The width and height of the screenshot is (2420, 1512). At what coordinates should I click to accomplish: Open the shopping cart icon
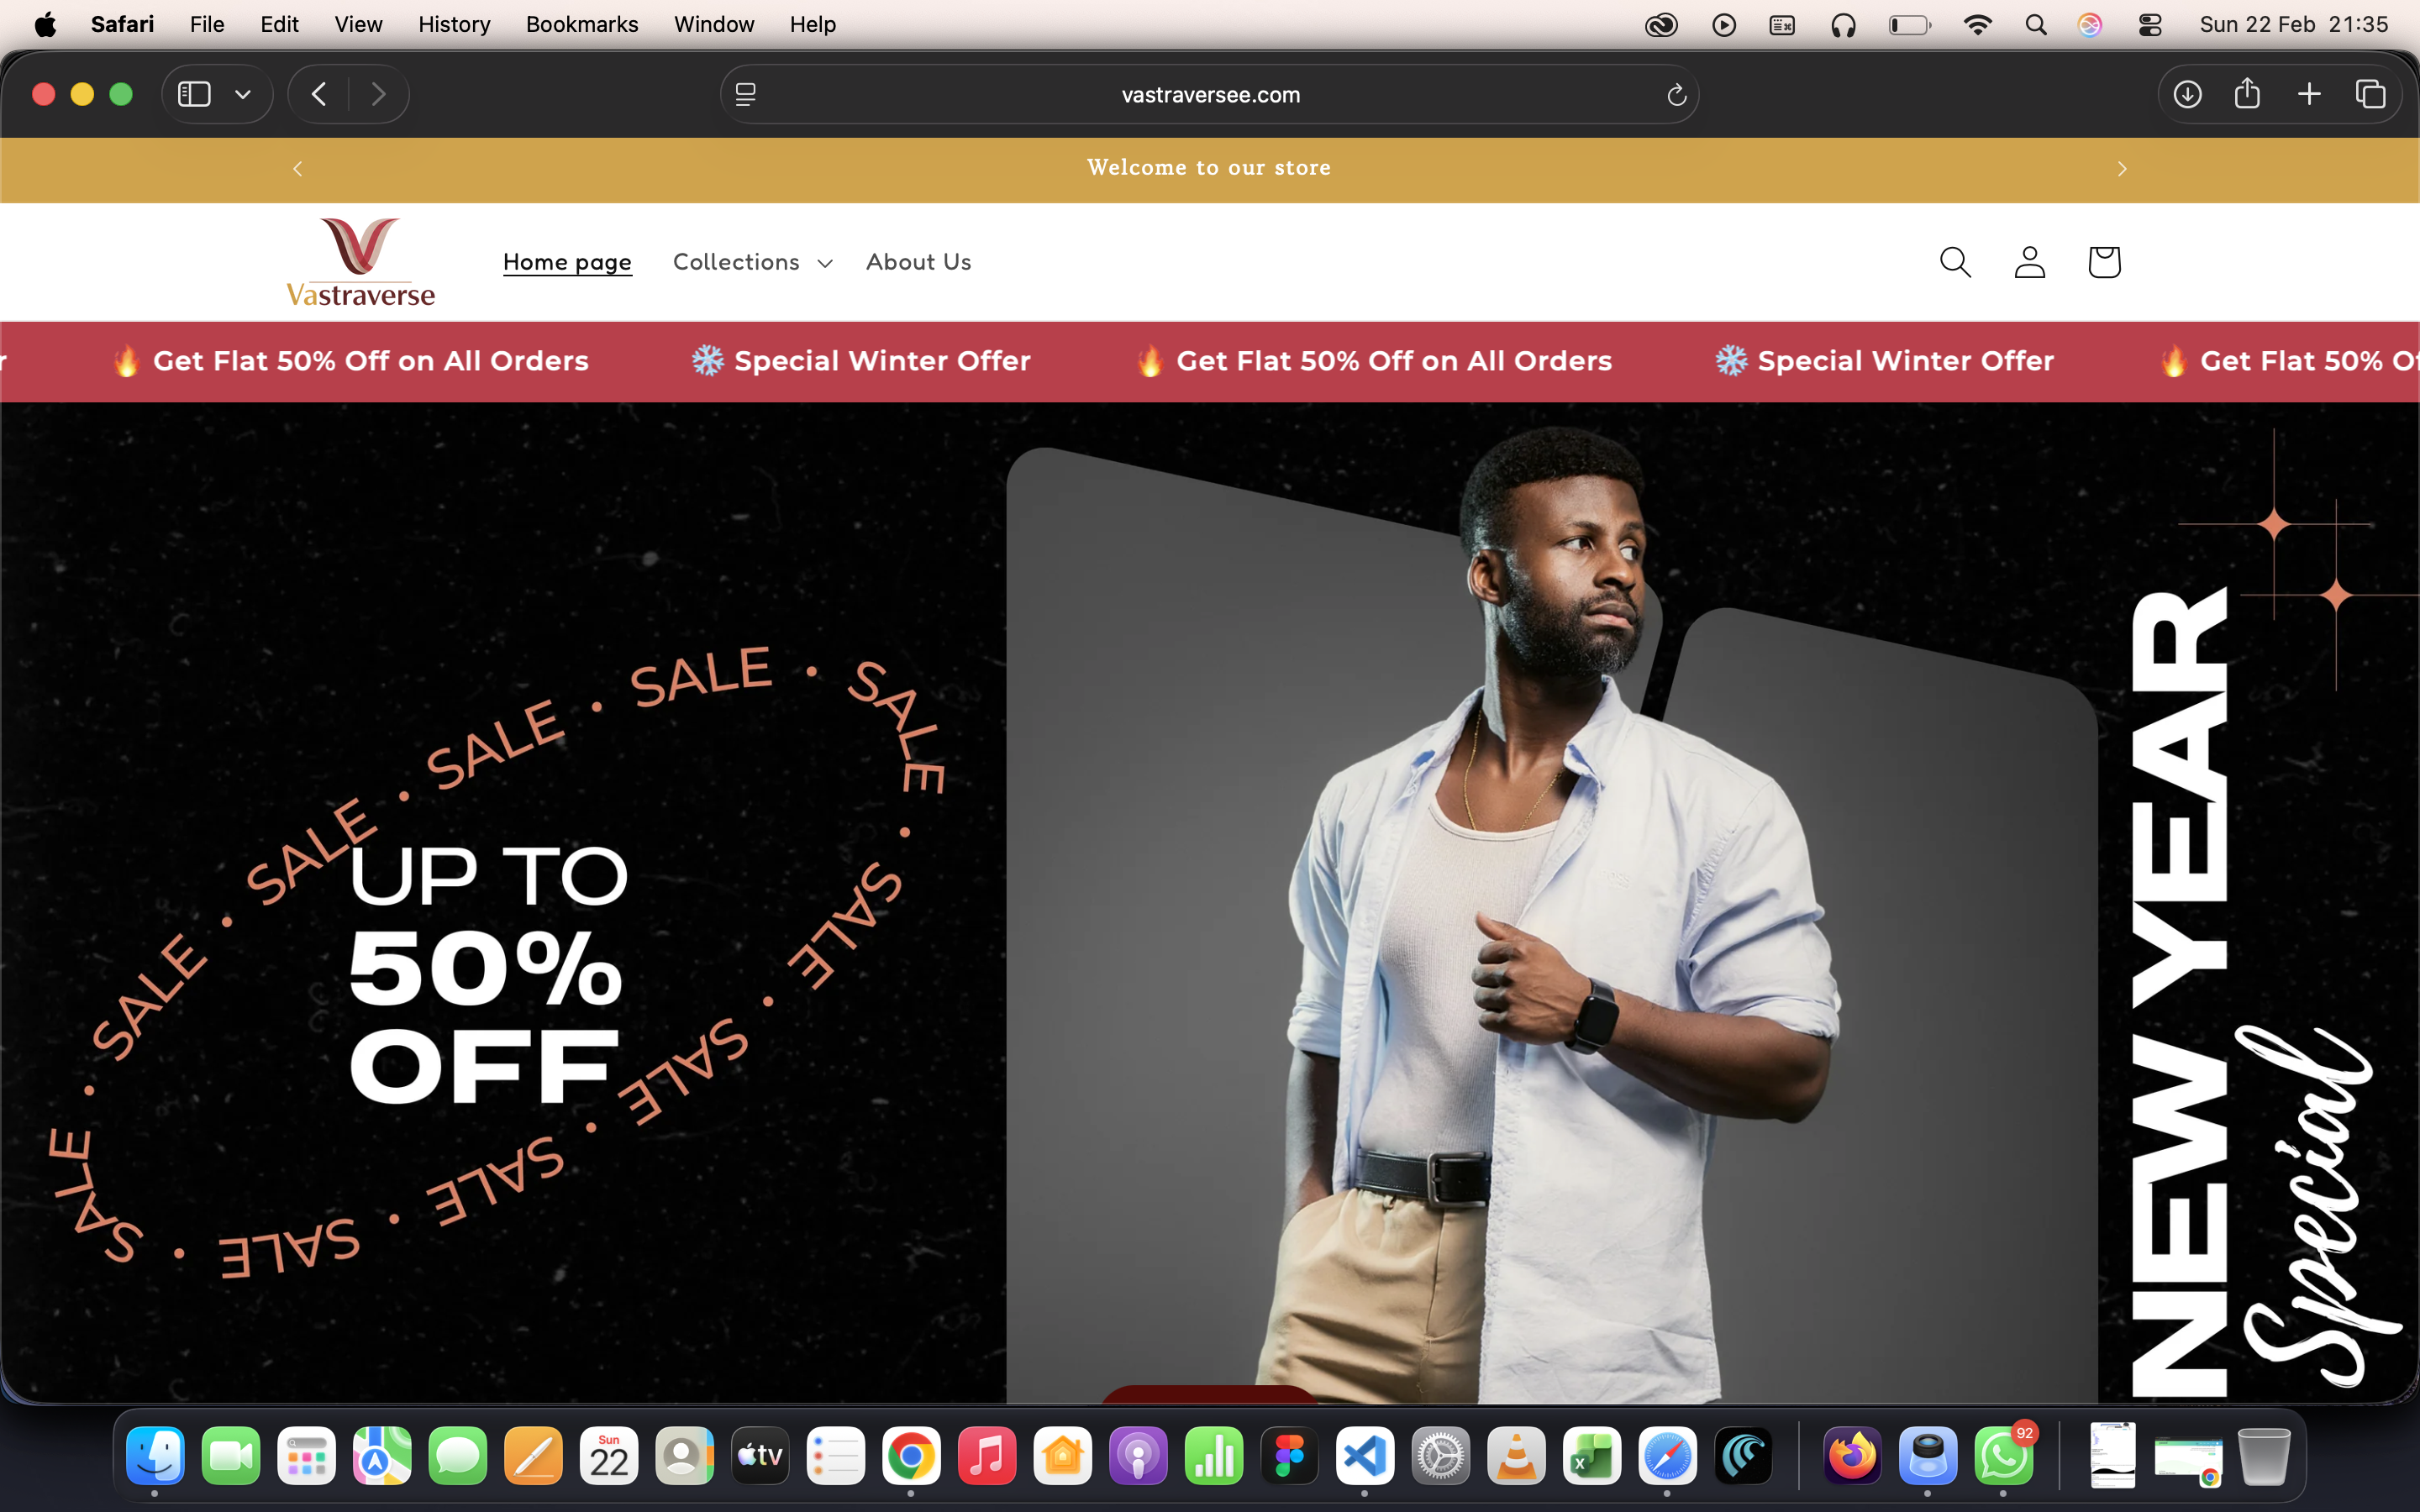click(x=2104, y=262)
